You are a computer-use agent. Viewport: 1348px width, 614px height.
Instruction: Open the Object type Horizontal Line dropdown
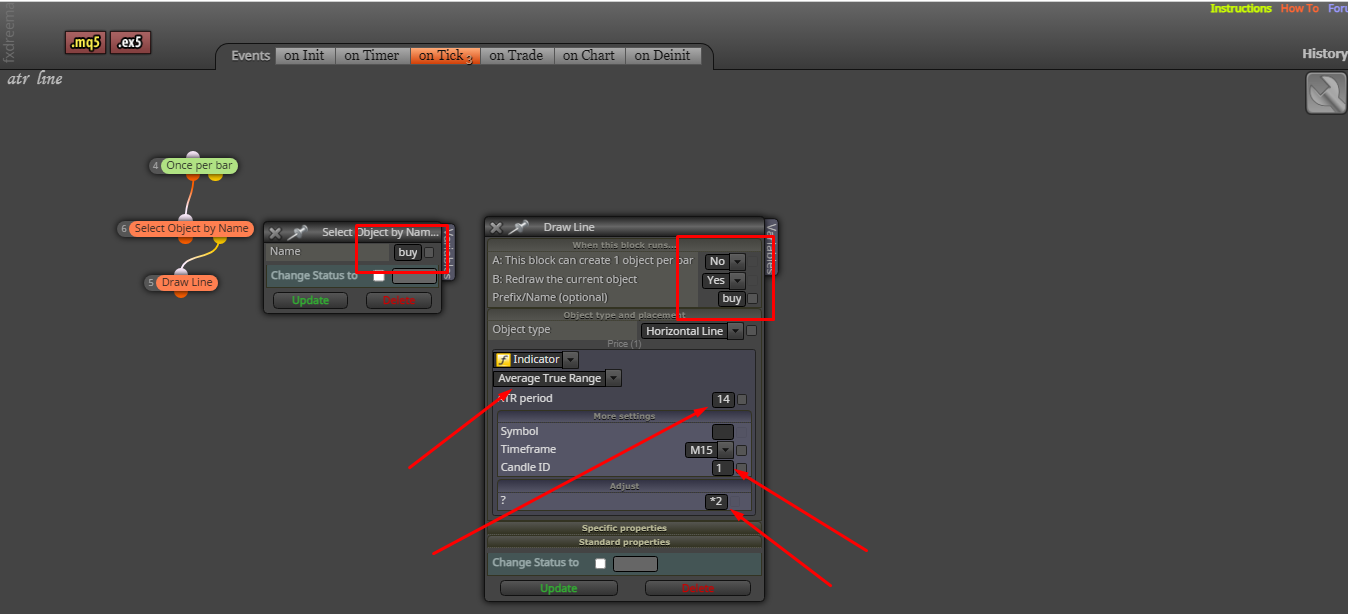[692, 331]
